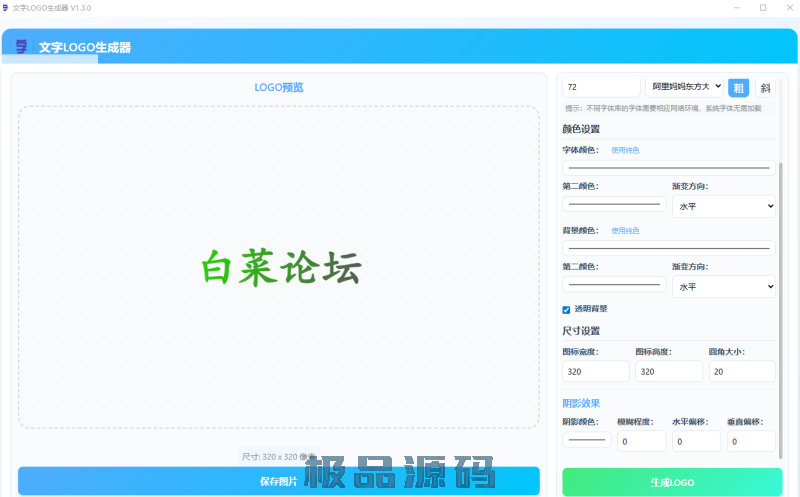800x497 pixels.
Task: Click the app logo icon in the blue header
Action: point(22,46)
